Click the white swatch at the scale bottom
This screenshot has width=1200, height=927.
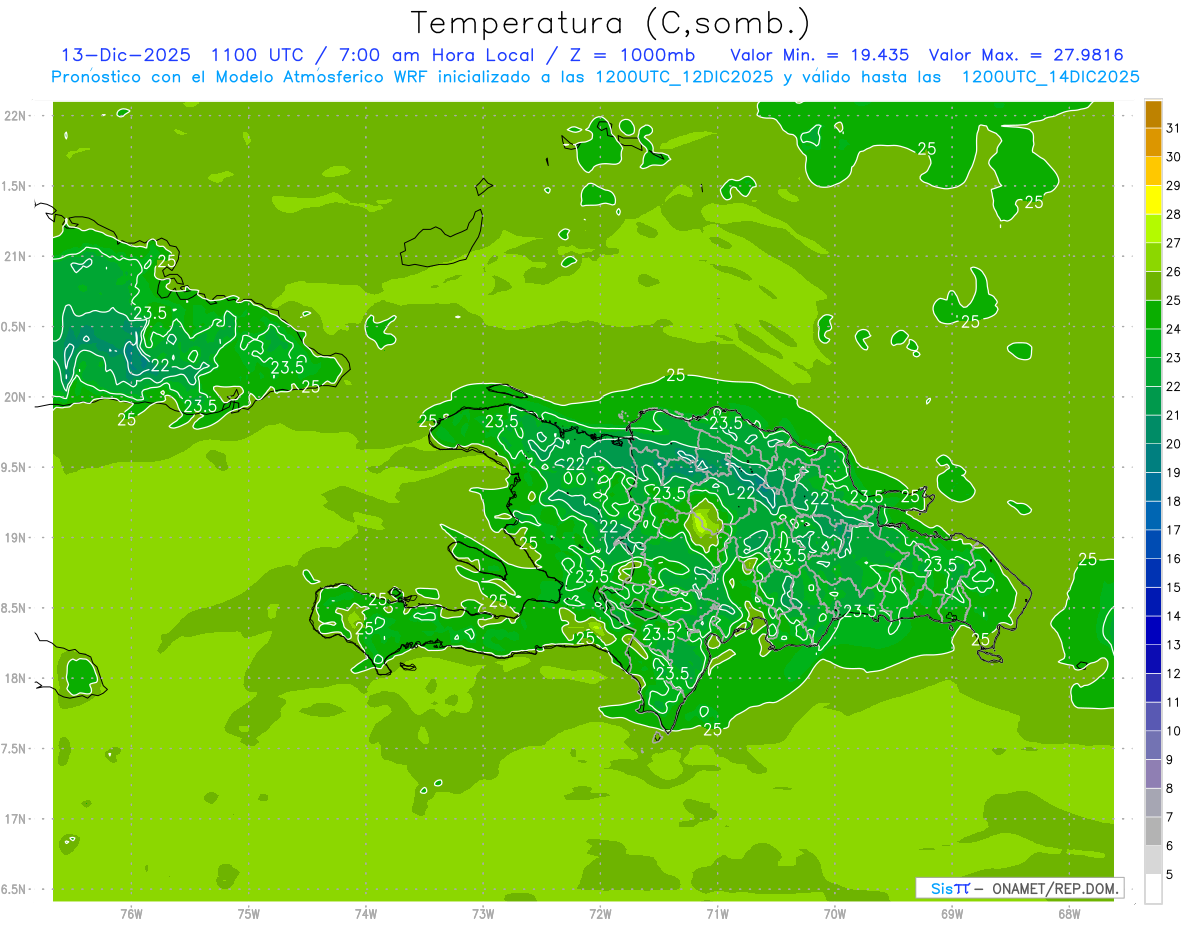(x=1153, y=889)
